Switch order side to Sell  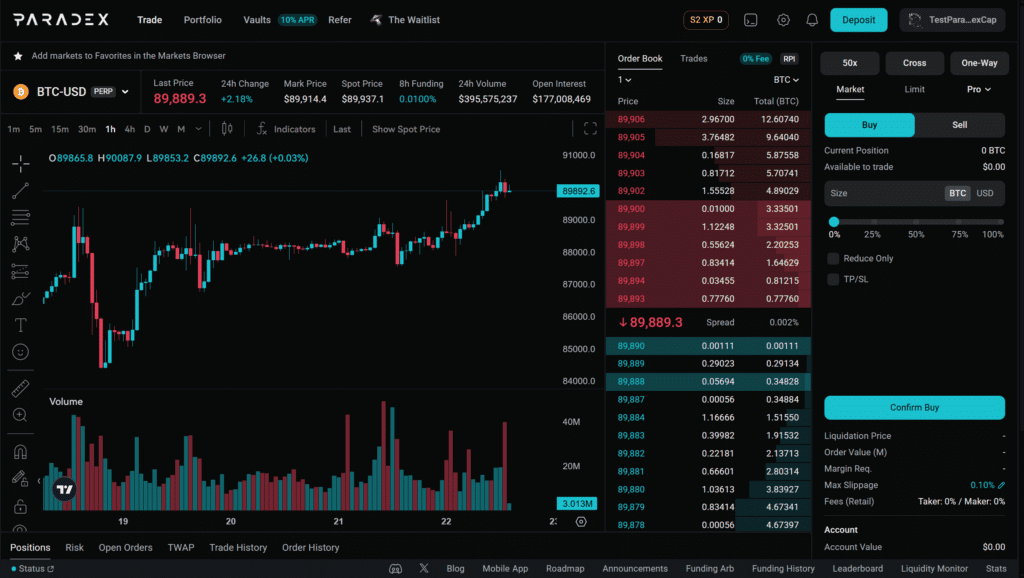(x=959, y=125)
